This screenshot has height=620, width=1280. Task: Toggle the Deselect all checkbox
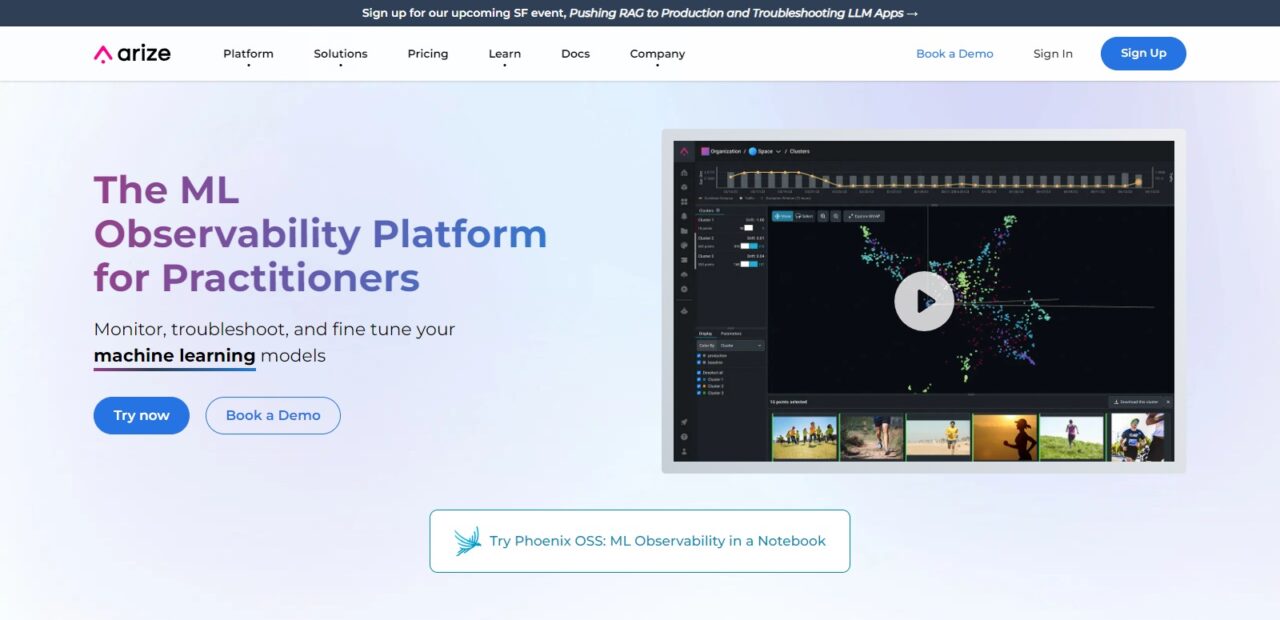point(699,373)
